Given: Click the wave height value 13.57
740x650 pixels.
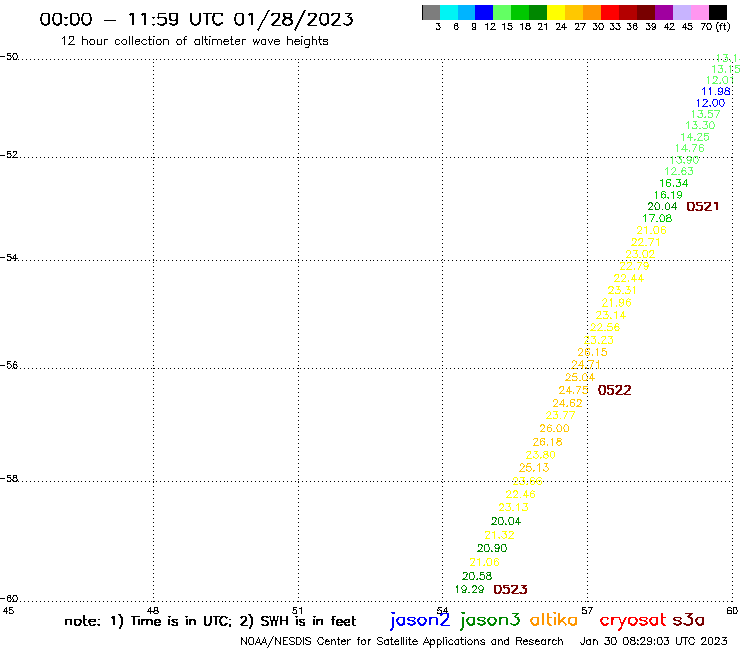Looking at the screenshot, I should [x=706, y=114].
